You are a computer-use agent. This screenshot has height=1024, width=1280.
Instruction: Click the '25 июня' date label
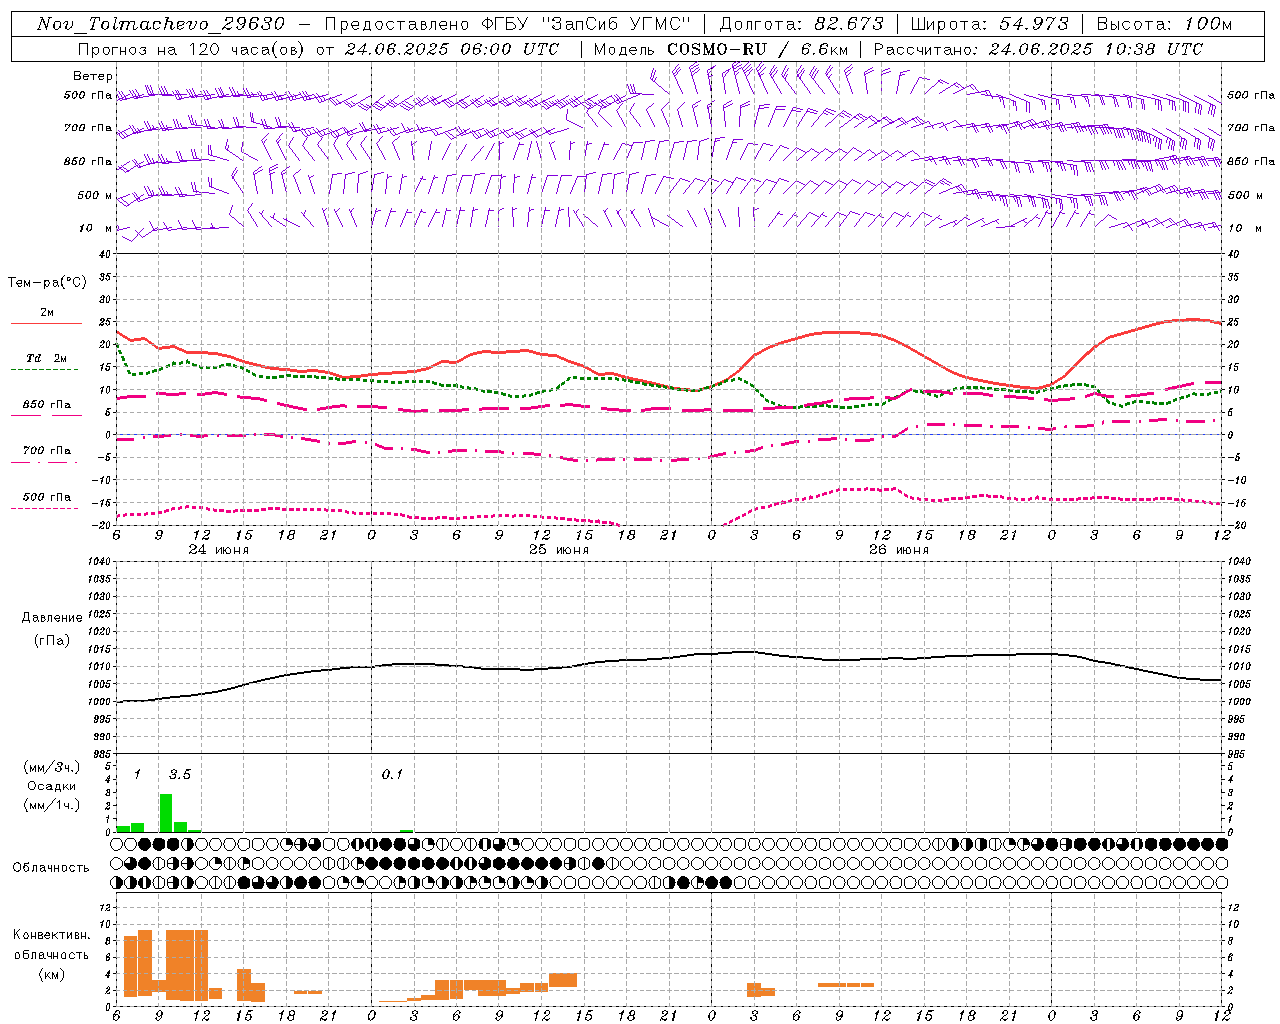pyautogui.click(x=559, y=550)
